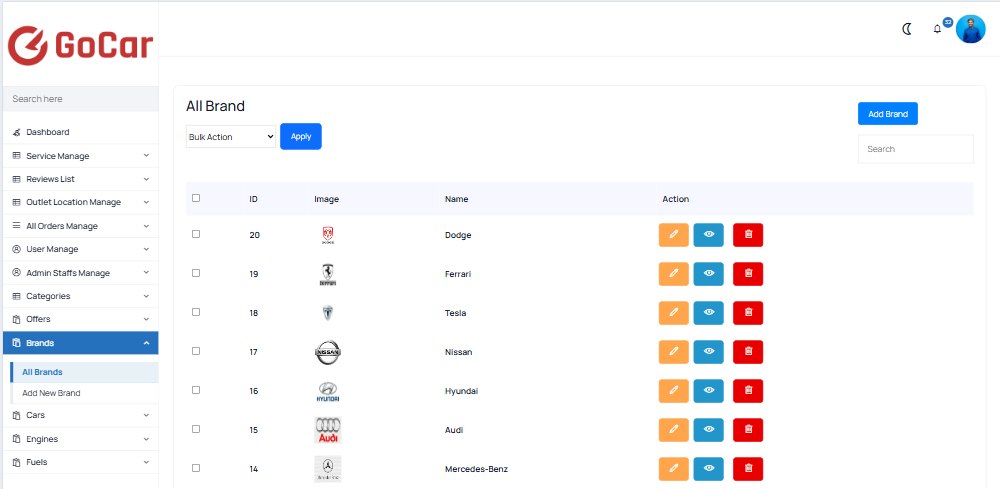Delete the Mercedes-Benz brand
The height and width of the screenshot is (489, 1000).
click(x=748, y=469)
